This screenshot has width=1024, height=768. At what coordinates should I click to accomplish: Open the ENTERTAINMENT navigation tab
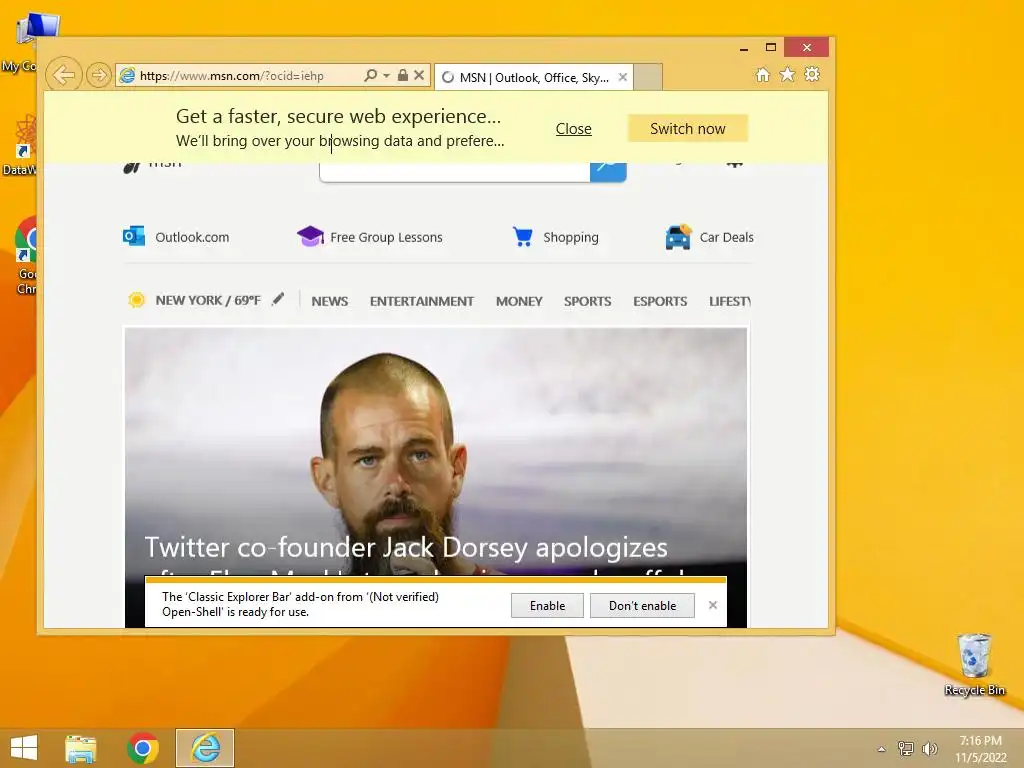(422, 301)
